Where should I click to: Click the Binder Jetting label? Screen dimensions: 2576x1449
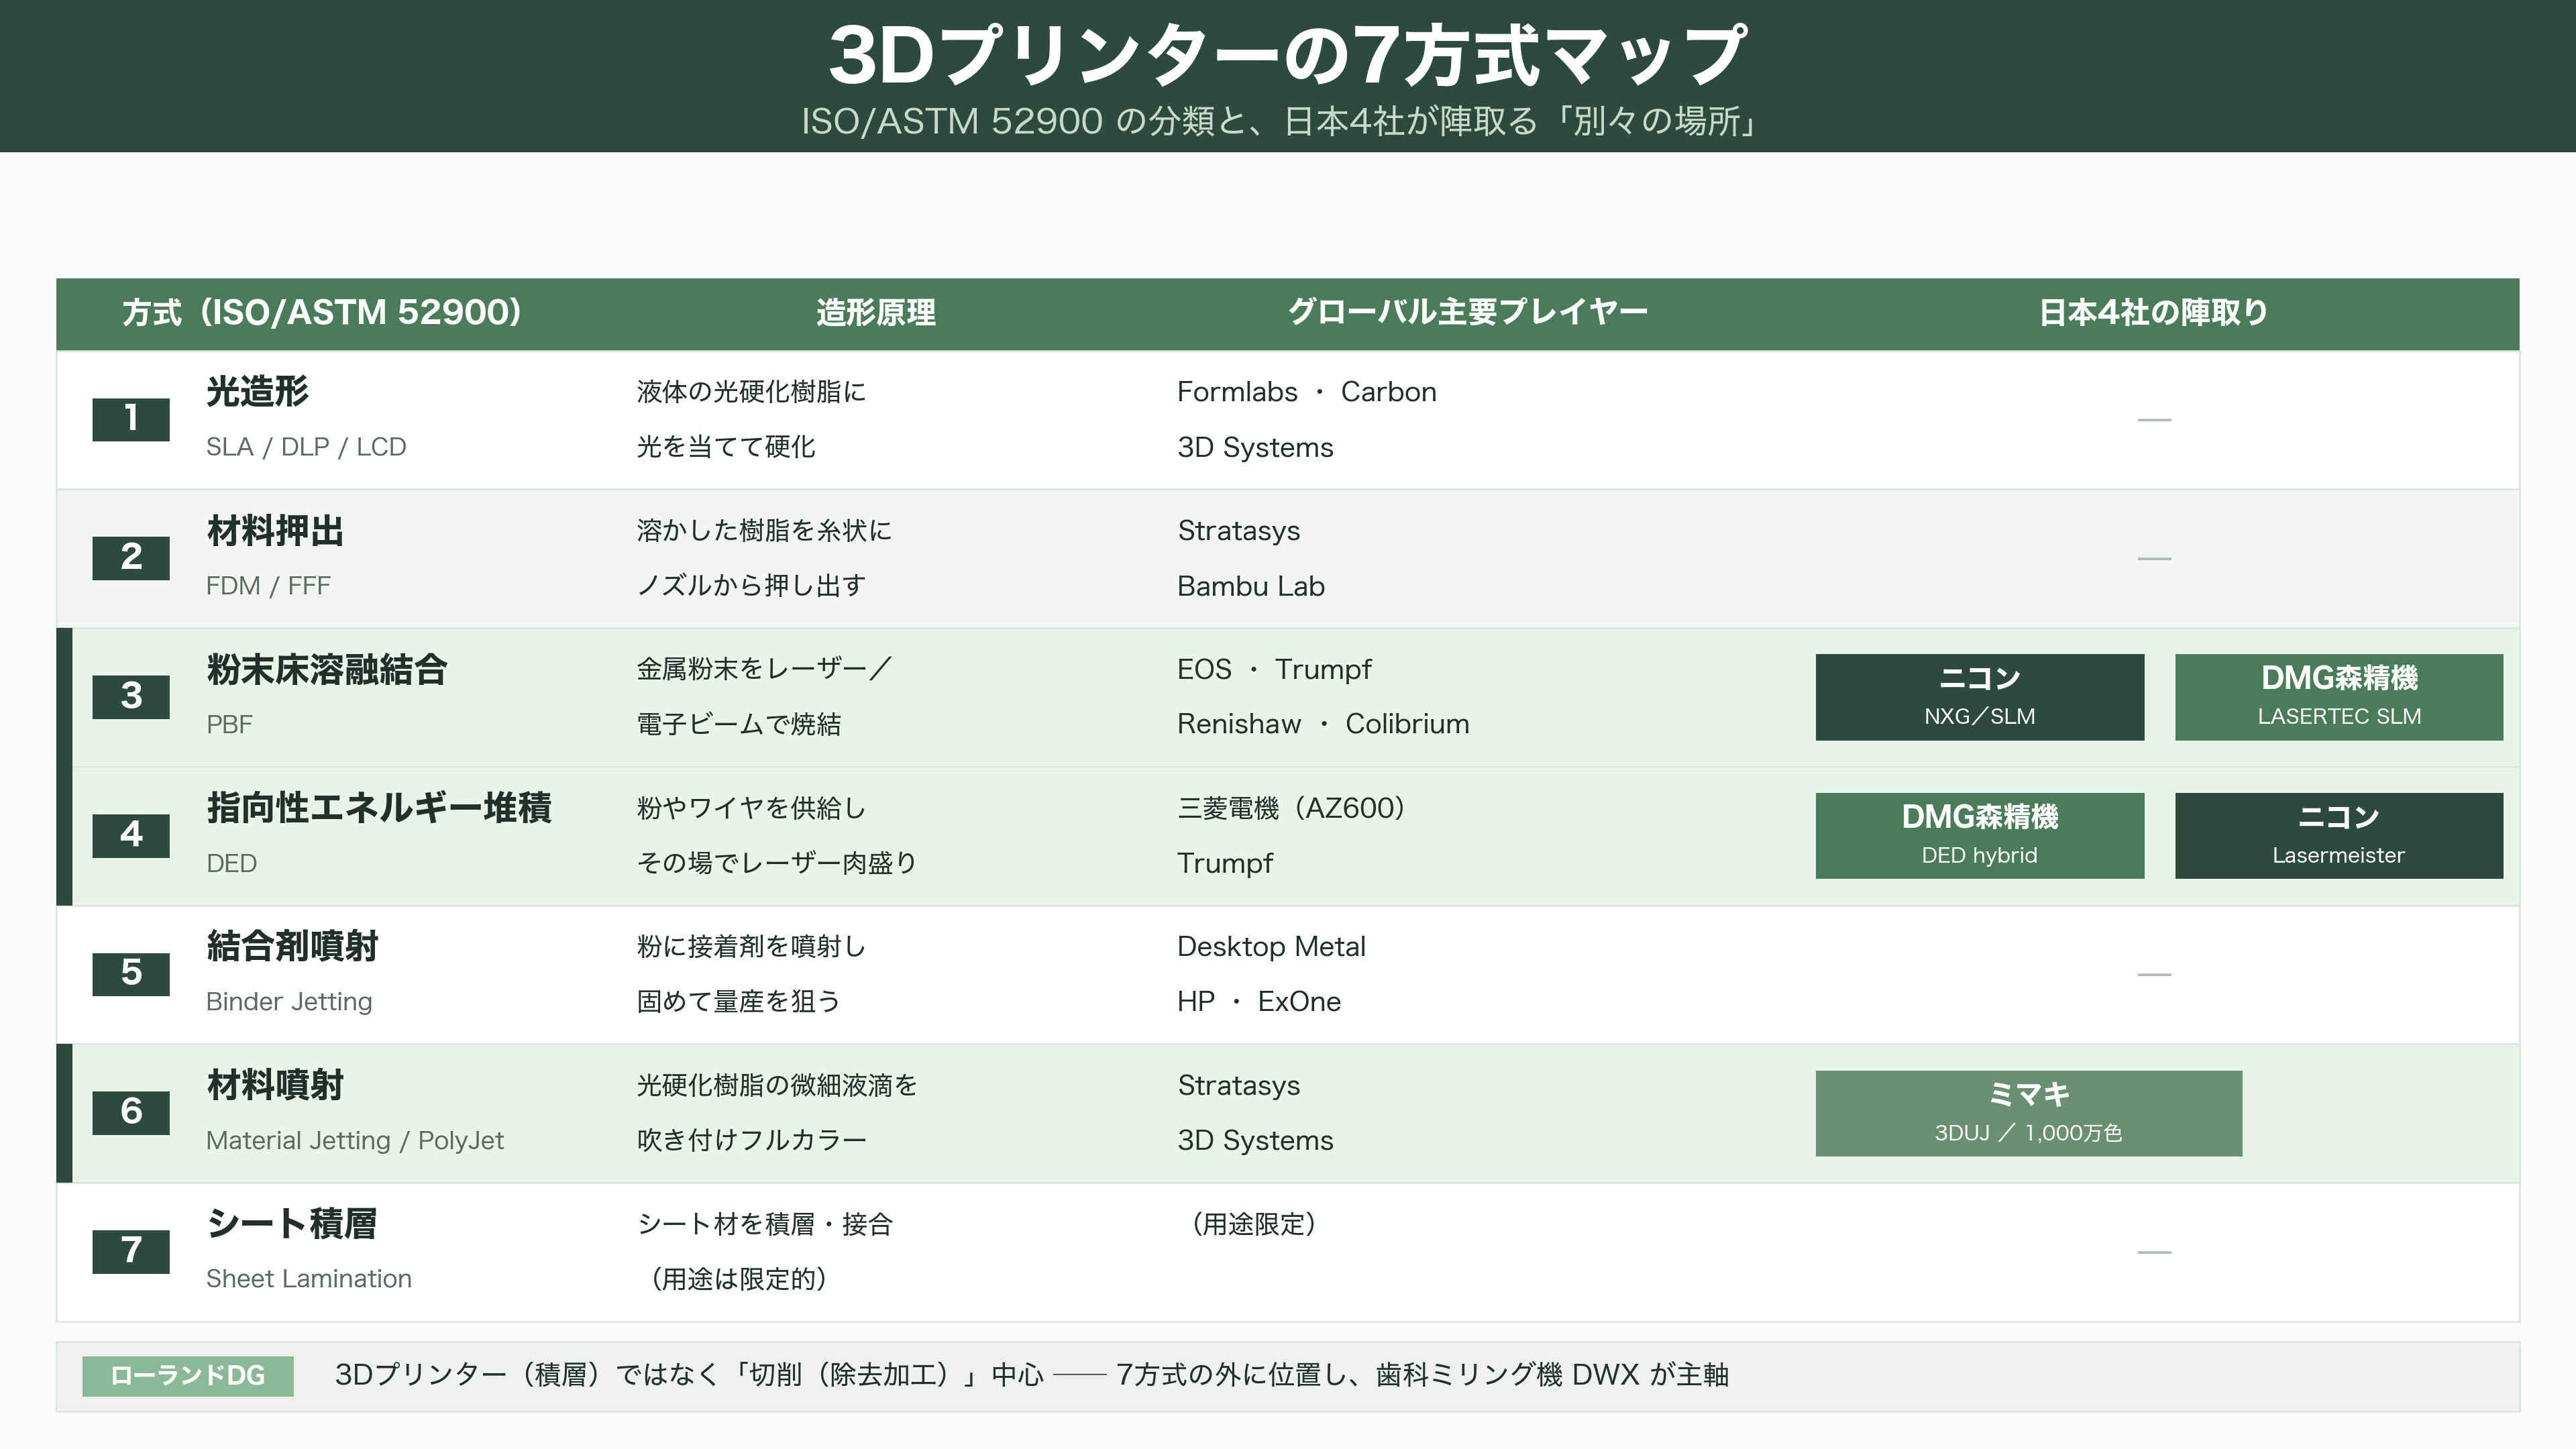tap(289, 1002)
